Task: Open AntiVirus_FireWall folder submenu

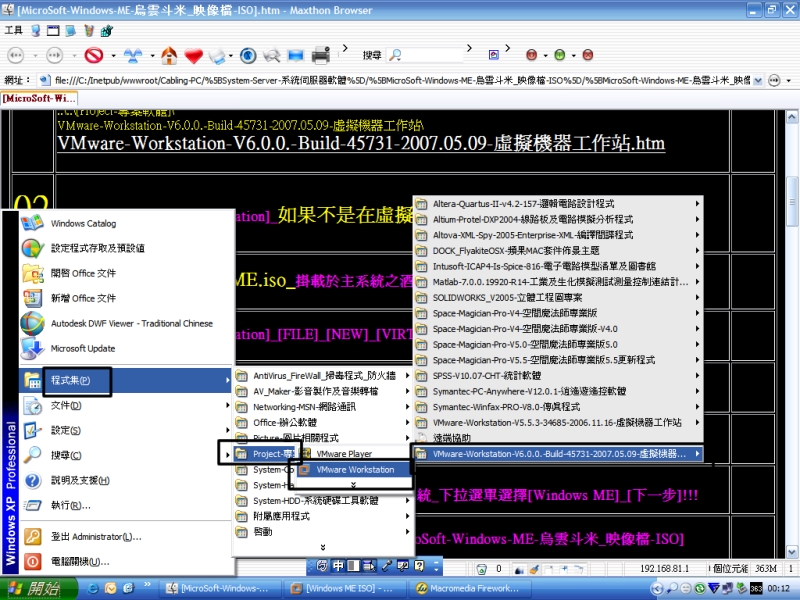Action: pos(323,376)
